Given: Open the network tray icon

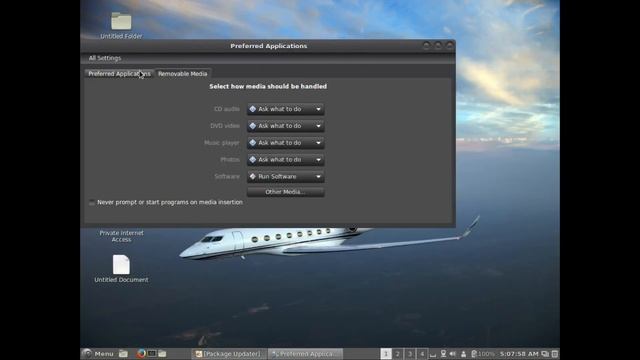Looking at the screenshot, I should (x=443, y=353).
